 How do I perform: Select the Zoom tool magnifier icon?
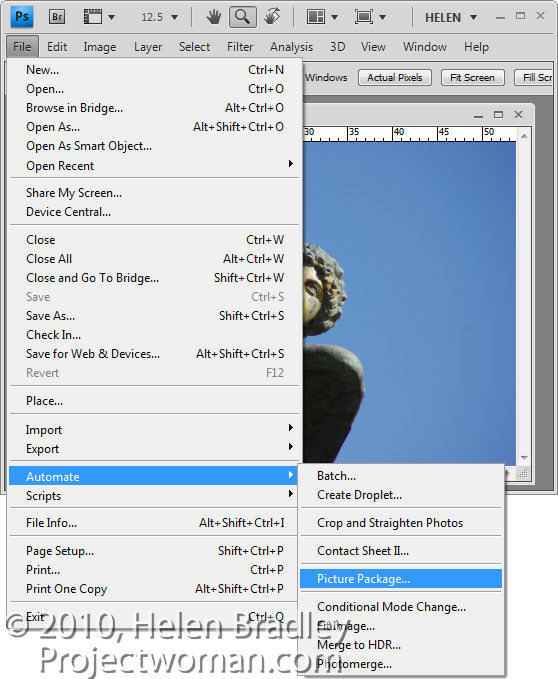(242, 17)
